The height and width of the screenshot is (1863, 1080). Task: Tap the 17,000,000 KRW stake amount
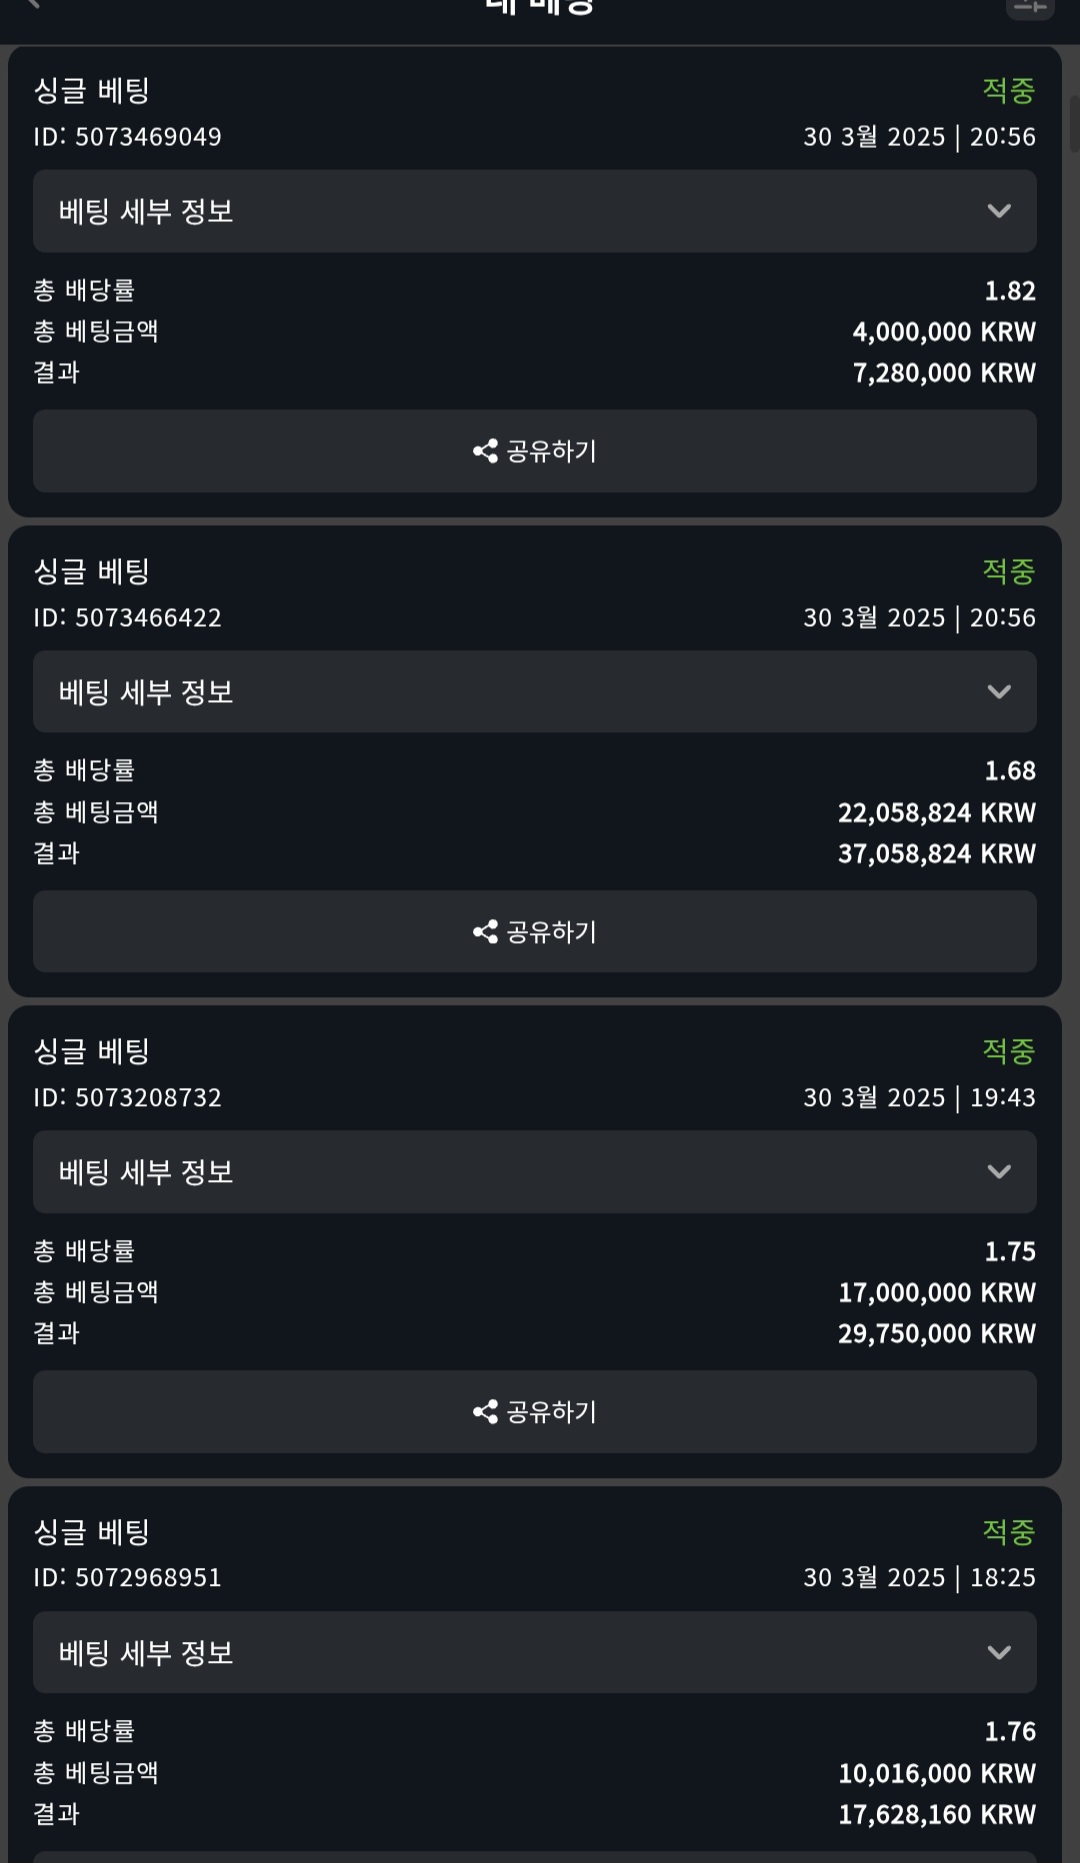936,1293
